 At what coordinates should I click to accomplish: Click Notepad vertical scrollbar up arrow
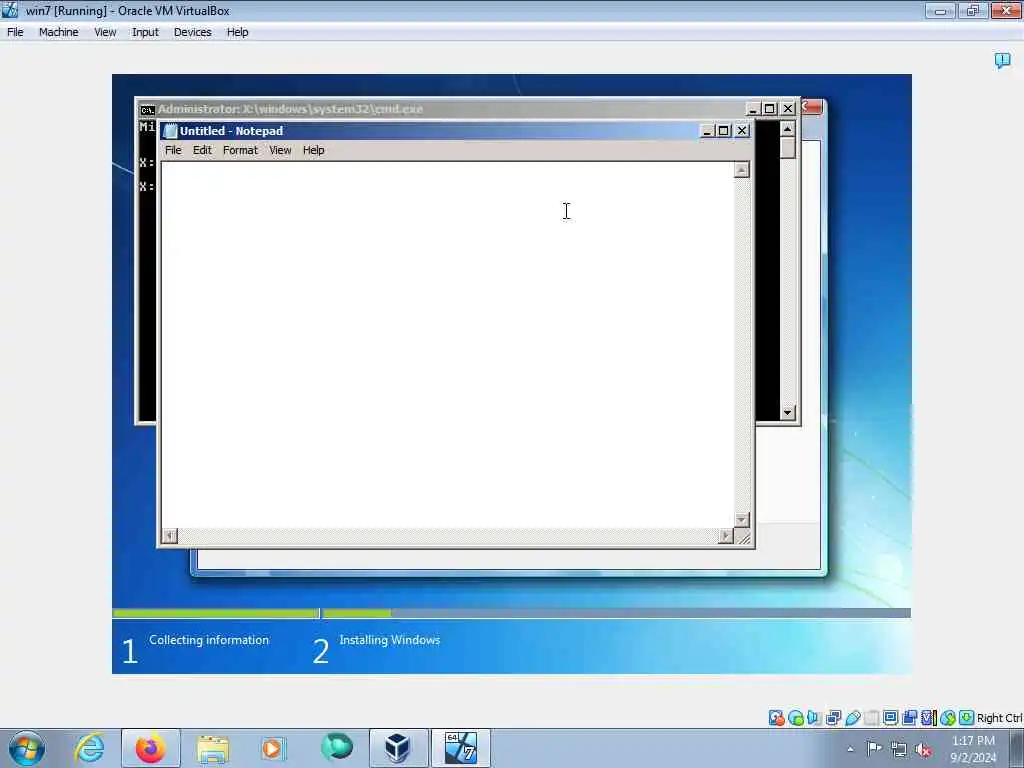[741, 170]
